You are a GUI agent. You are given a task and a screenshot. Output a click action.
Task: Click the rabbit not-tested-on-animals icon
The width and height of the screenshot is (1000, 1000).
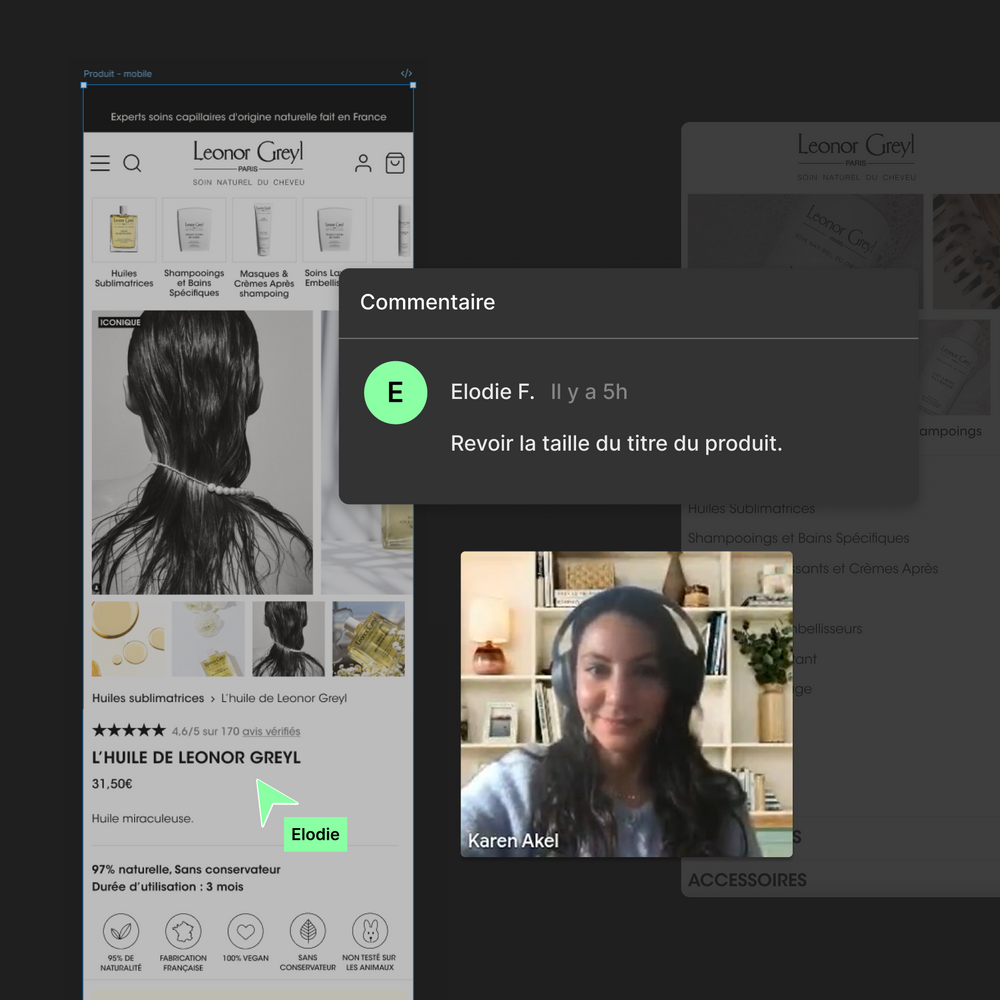[370, 931]
